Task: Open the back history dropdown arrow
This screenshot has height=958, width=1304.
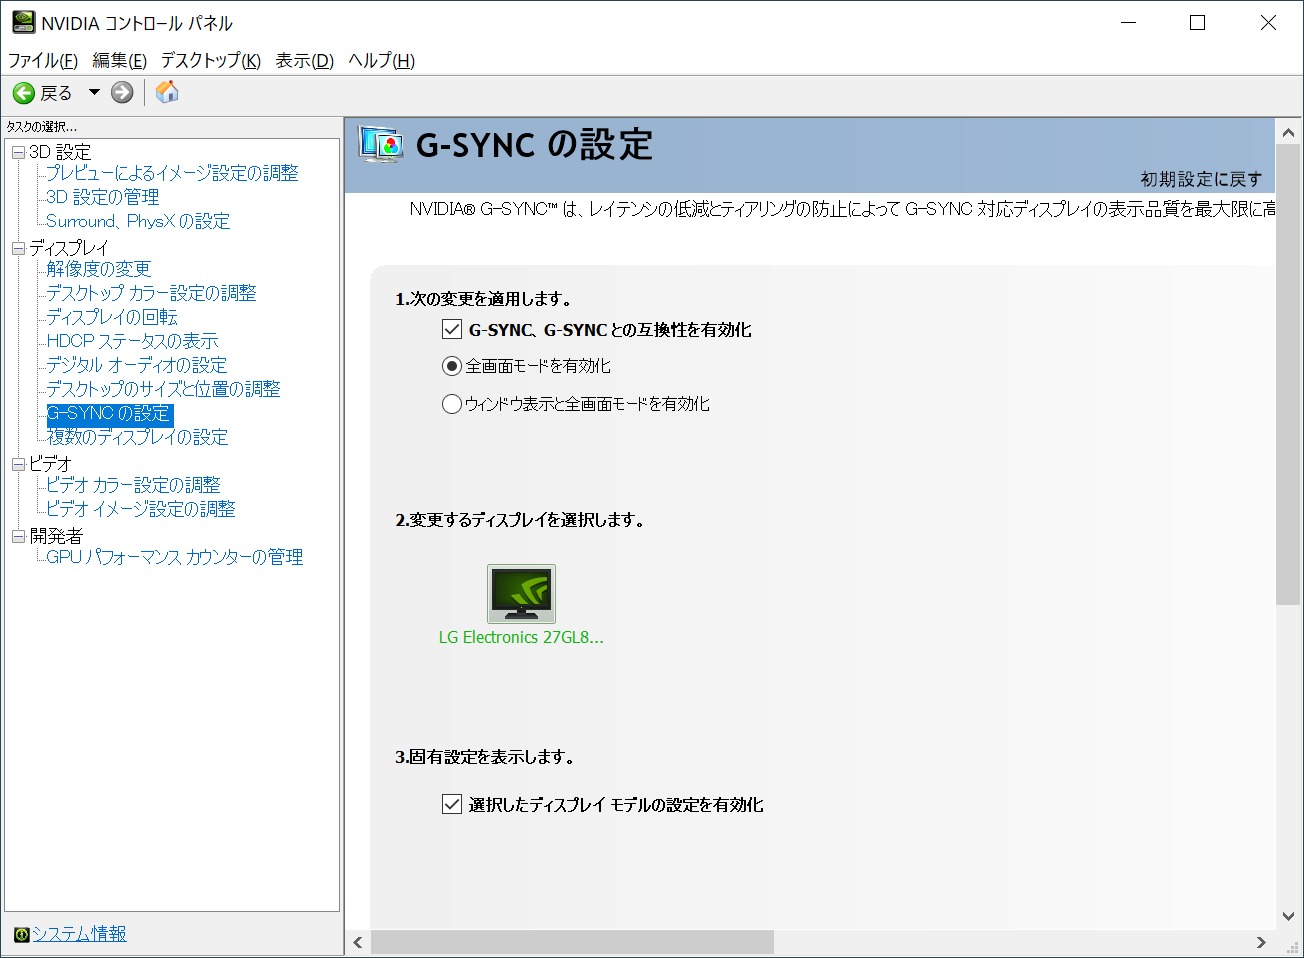Action: (x=94, y=92)
